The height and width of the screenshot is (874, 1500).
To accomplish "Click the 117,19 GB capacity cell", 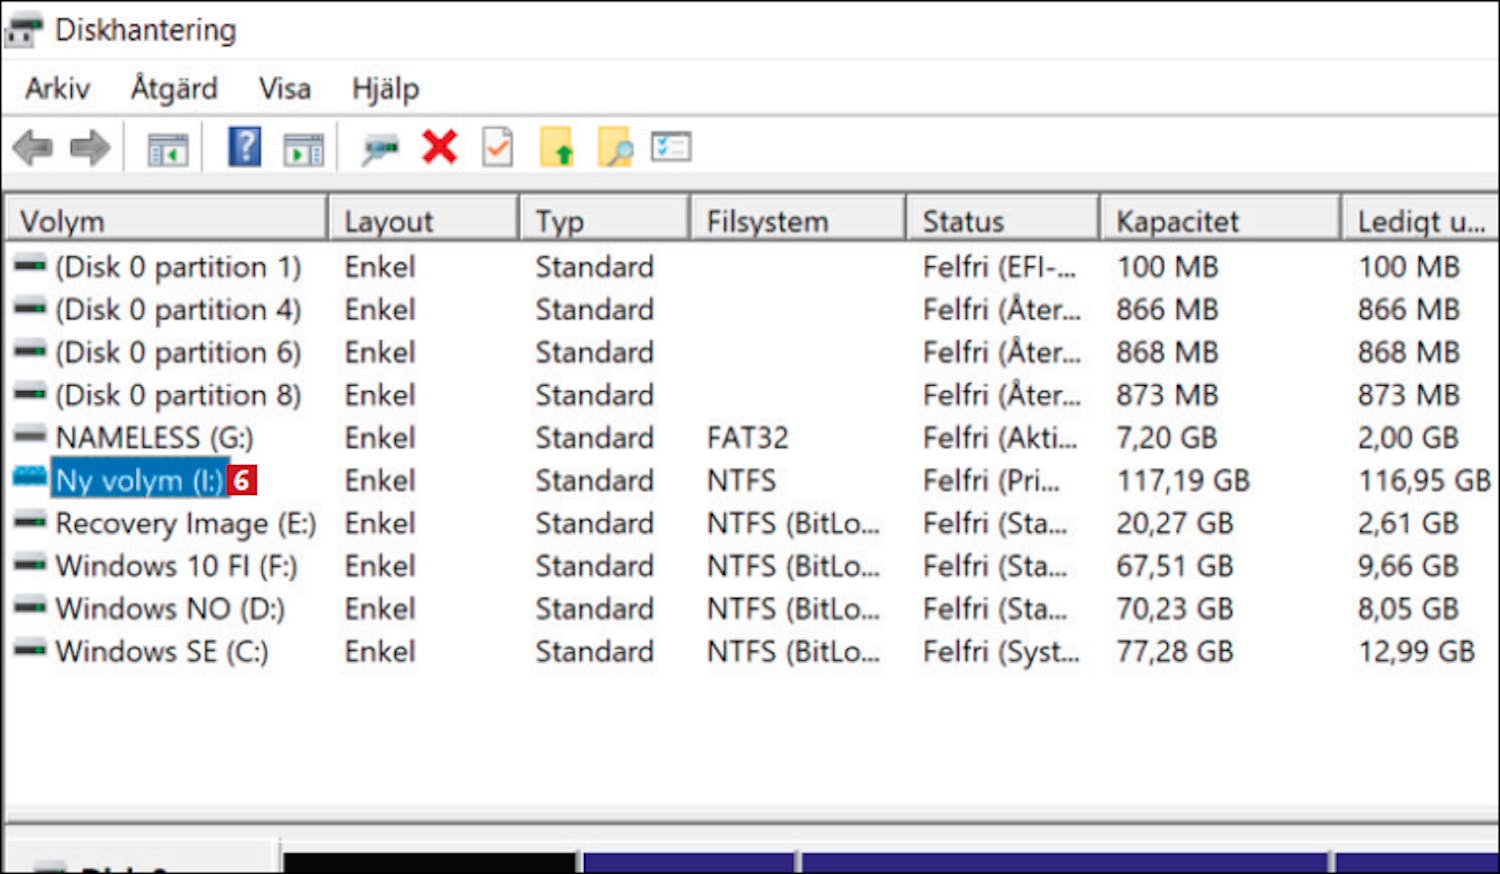I will tap(1183, 481).
